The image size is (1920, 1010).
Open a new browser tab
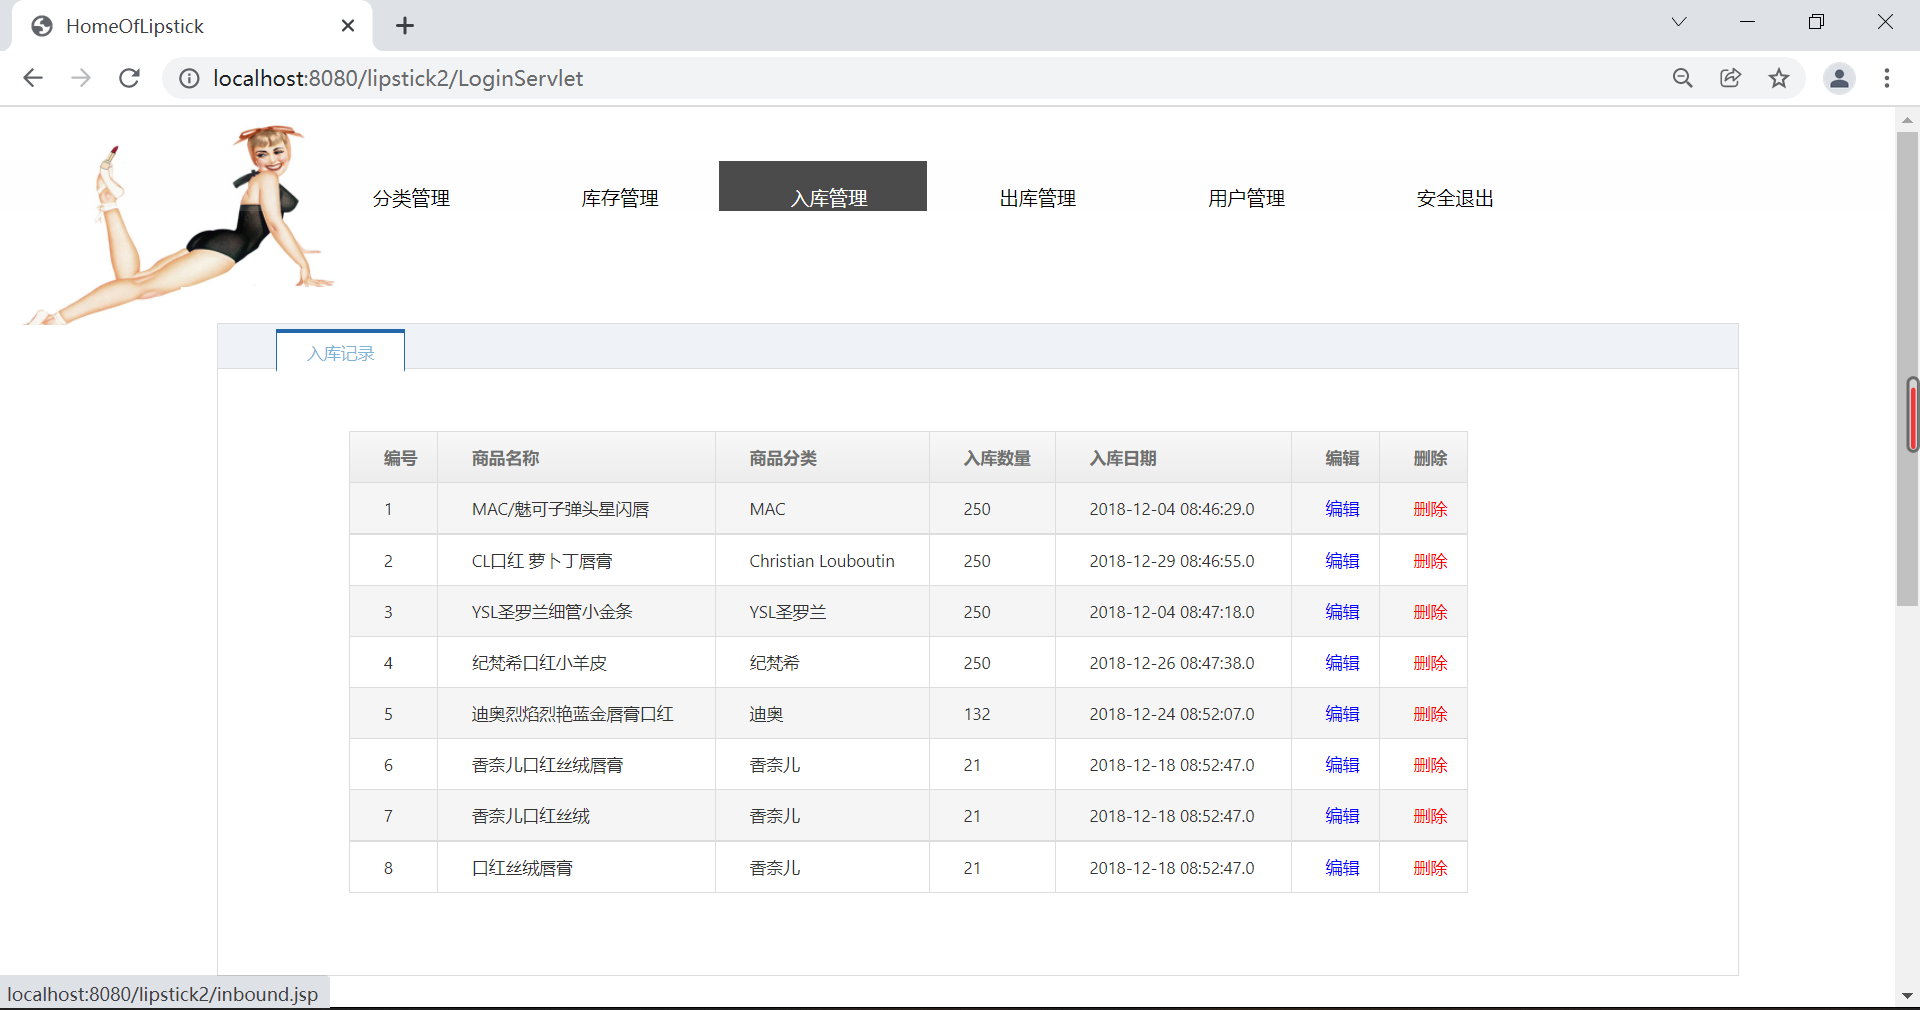point(405,26)
